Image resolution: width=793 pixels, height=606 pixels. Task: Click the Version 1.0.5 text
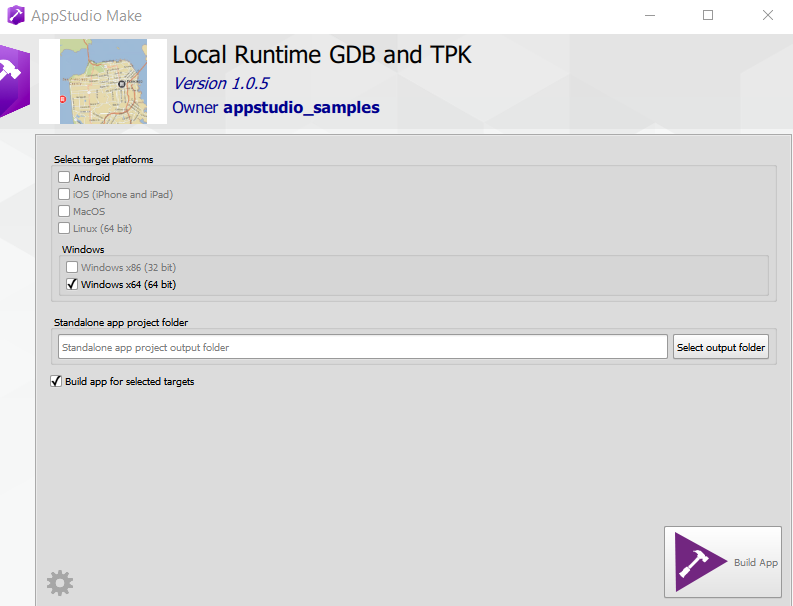click(x=221, y=83)
